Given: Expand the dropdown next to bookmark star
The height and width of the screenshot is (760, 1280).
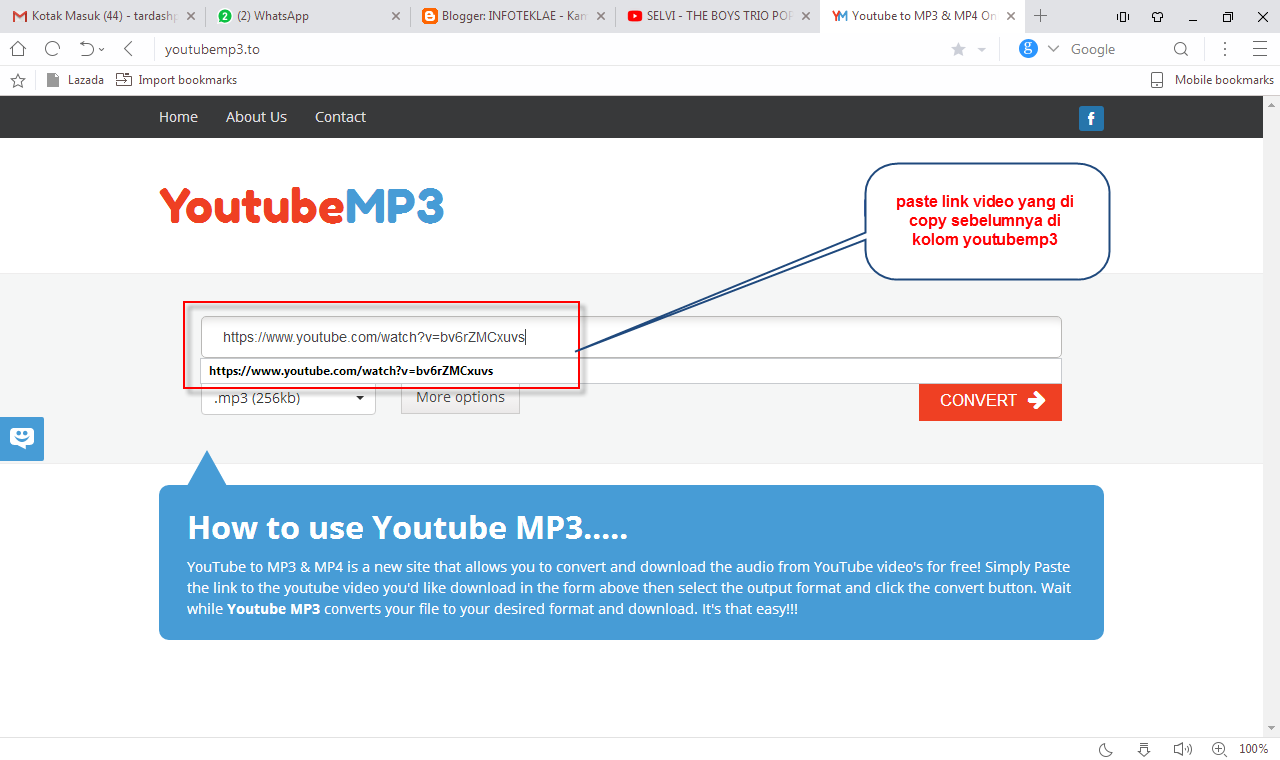Looking at the screenshot, I should click(x=982, y=49).
